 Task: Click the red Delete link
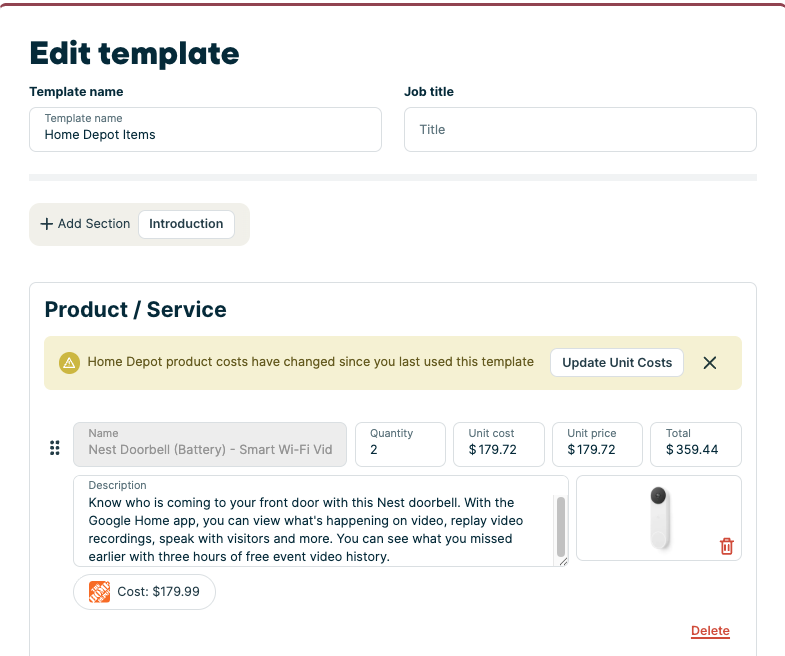pos(710,631)
